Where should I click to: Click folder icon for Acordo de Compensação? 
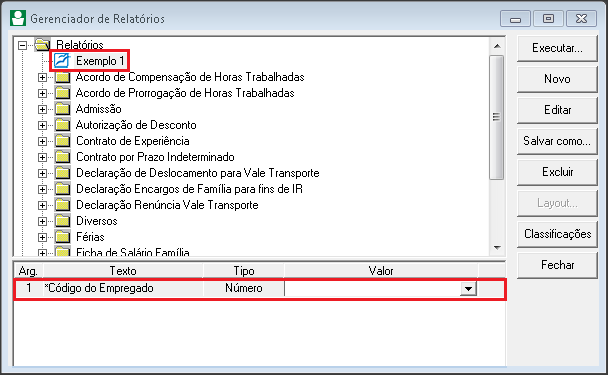[62, 77]
